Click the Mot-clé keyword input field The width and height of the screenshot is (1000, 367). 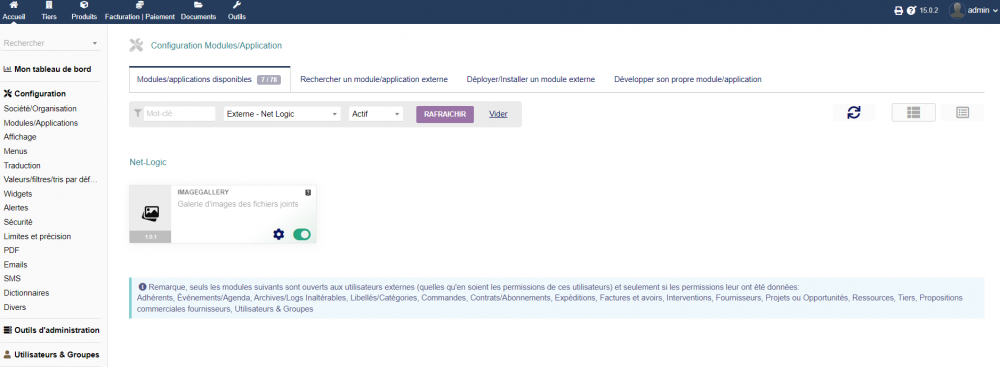pyautogui.click(x=180, y=114)
